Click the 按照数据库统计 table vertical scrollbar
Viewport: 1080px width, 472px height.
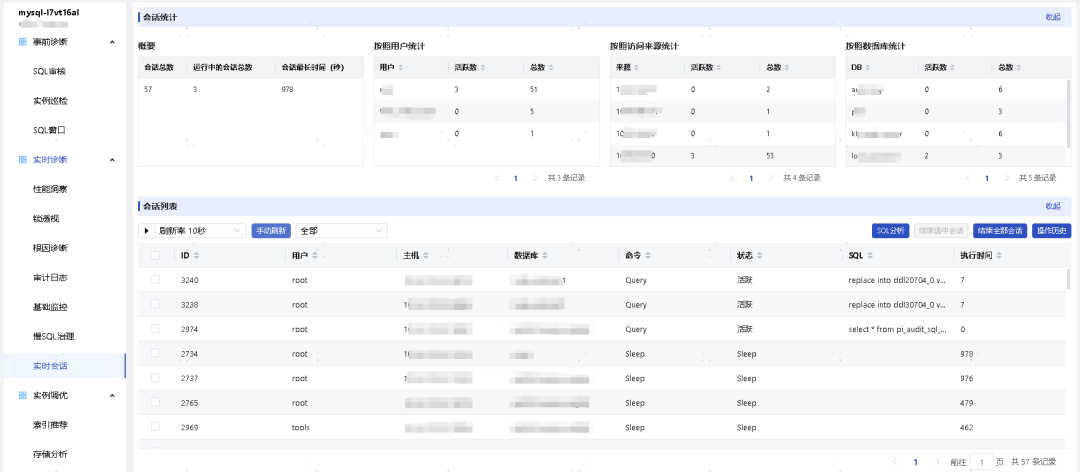tap(1069, 114)
